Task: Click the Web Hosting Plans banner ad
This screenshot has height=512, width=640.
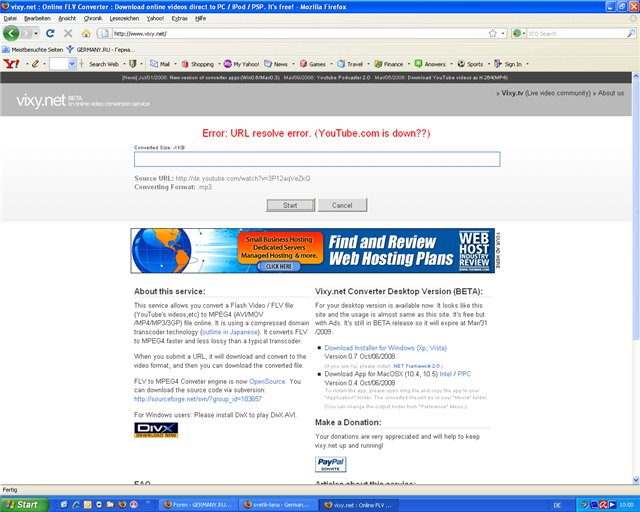Action: pos(313,251)
